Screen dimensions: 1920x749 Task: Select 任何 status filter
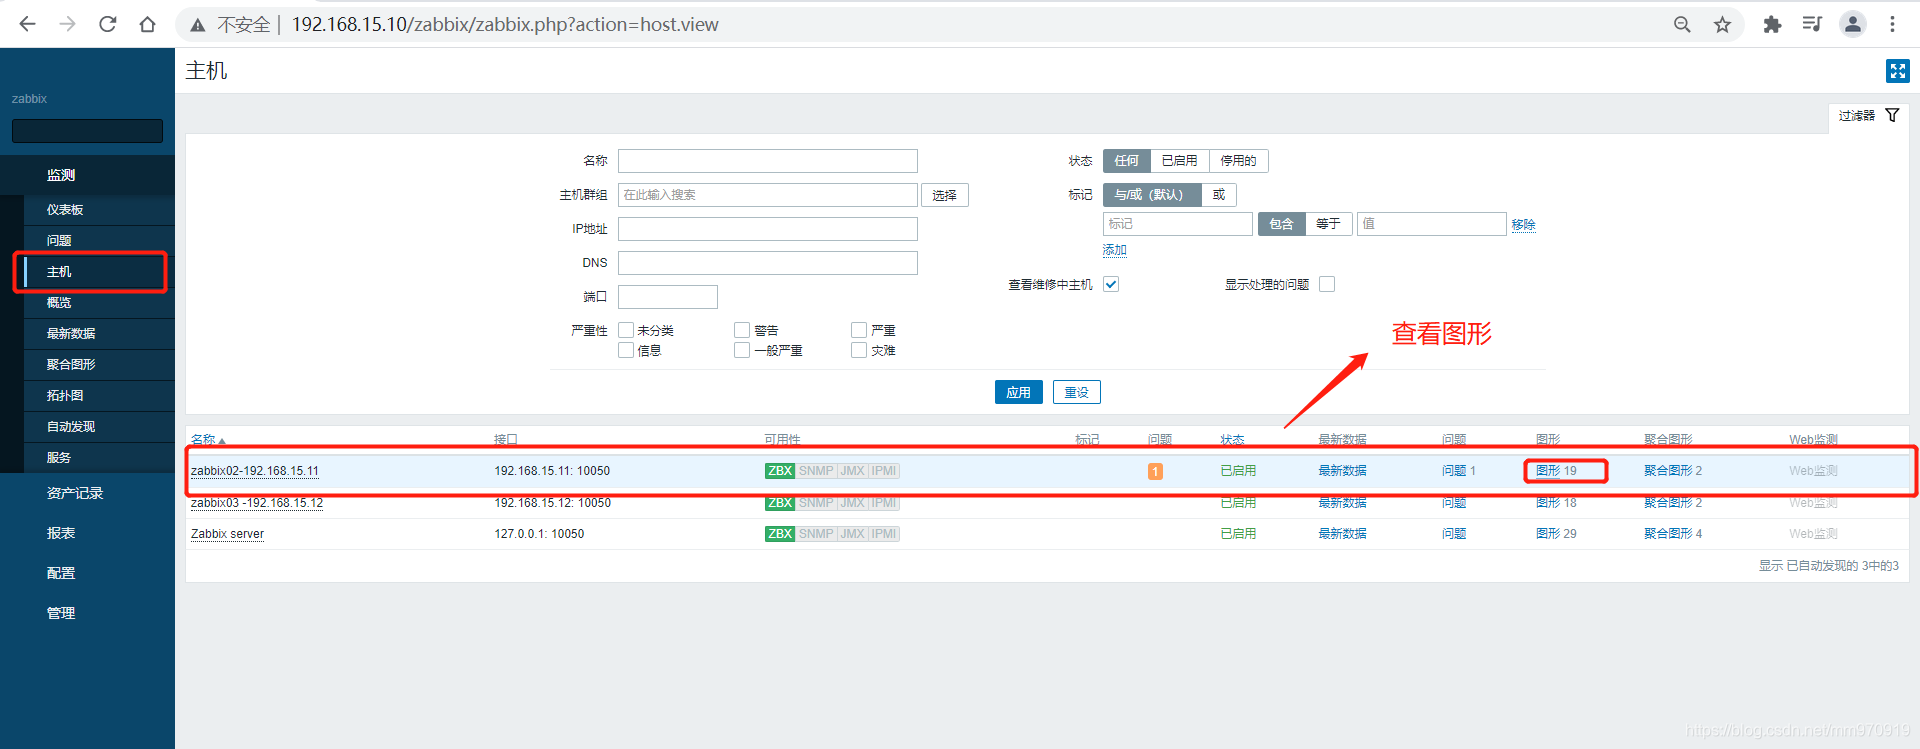coord(1127,161)
